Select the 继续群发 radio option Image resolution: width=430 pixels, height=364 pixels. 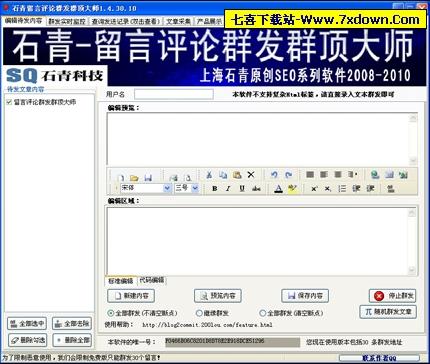(x=199, y=313)
